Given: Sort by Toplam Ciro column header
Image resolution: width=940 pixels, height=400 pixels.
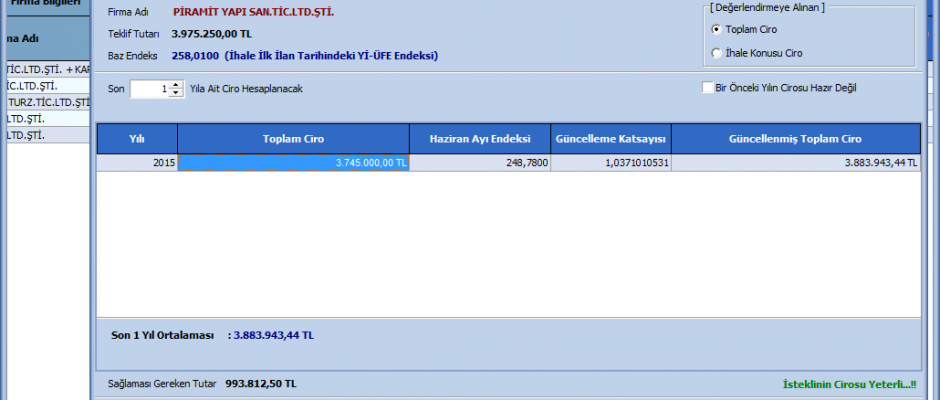Looking at the screenshot, I should (293, 139).
